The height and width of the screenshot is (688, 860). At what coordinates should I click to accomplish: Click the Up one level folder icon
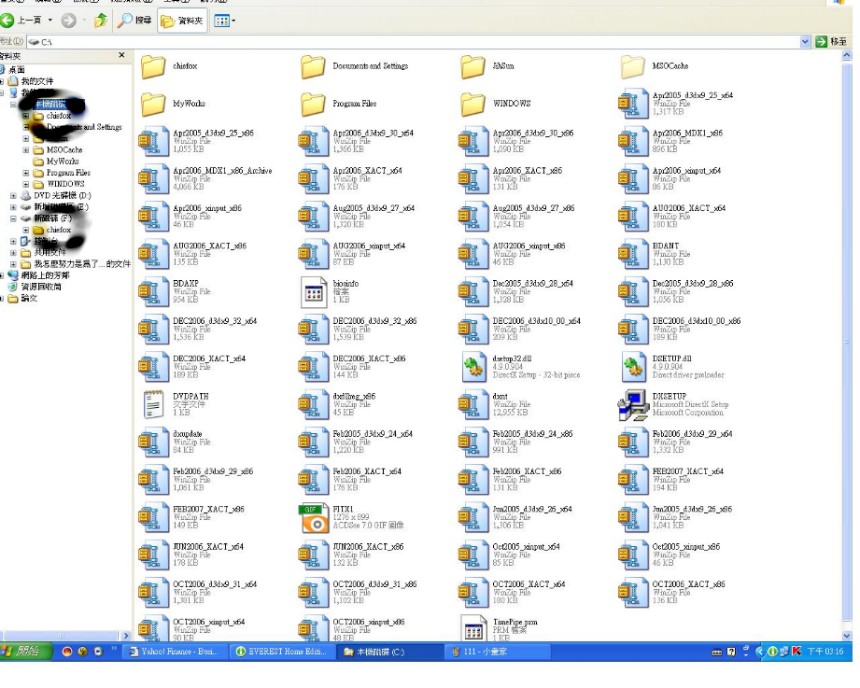pyautogui.click(x=100, y=20)
